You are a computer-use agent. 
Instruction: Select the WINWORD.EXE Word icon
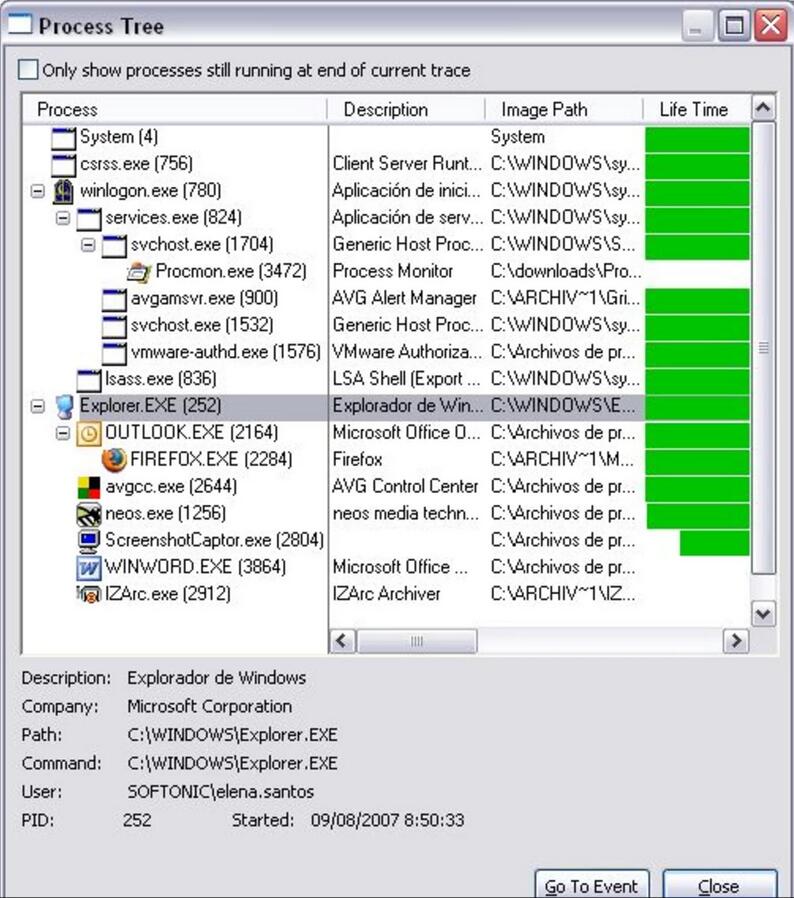90,567
